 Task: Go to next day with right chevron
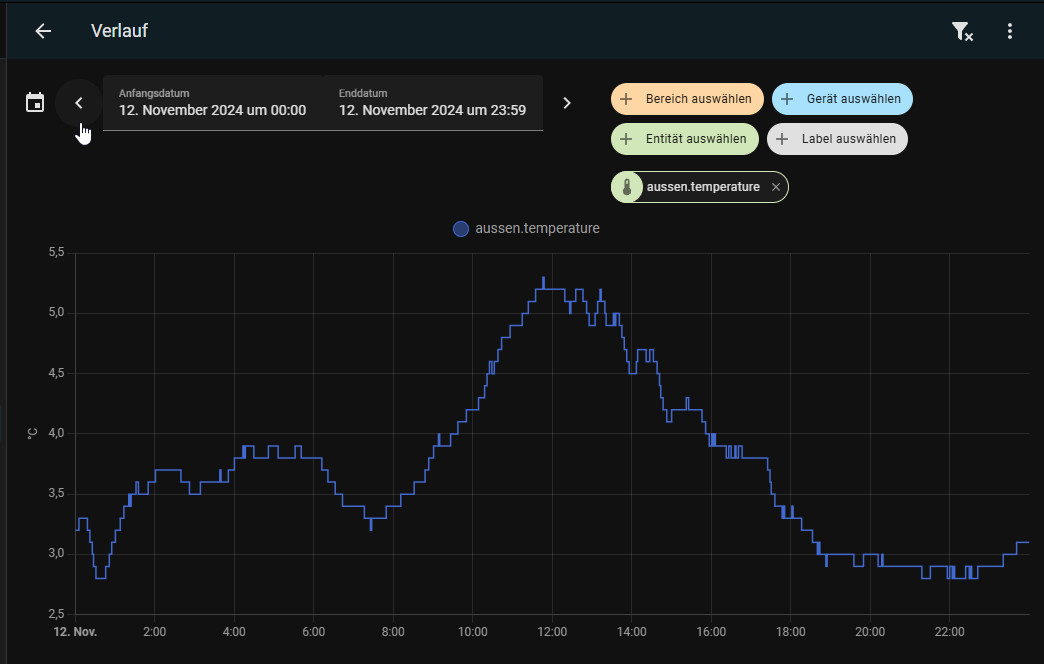pos(567,103)
